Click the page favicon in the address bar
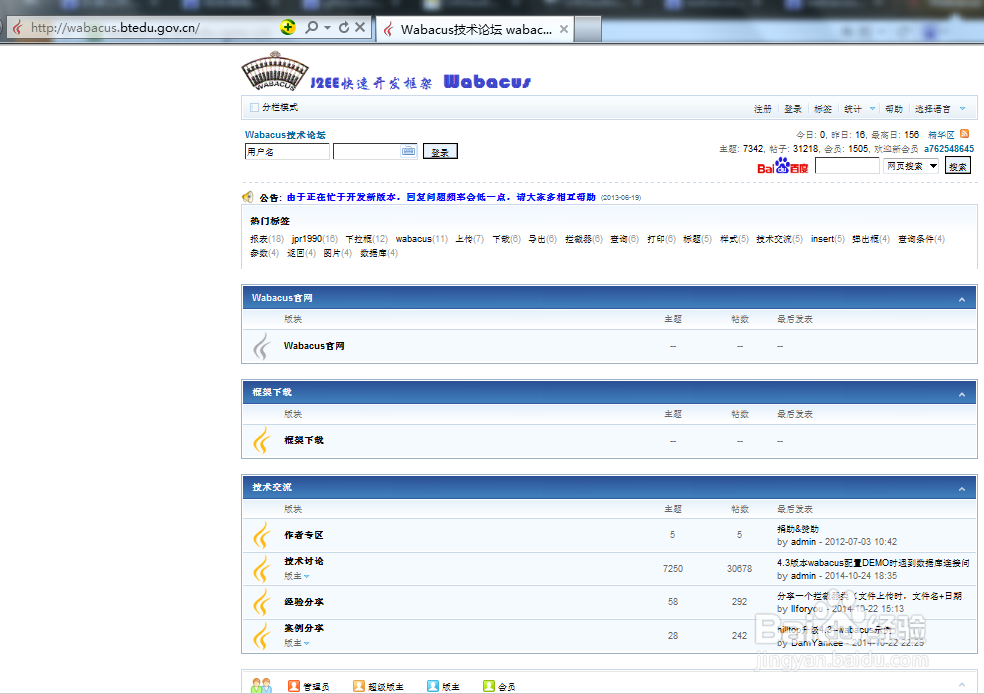Viewport: 984px width, 694px height. point(18,28)
